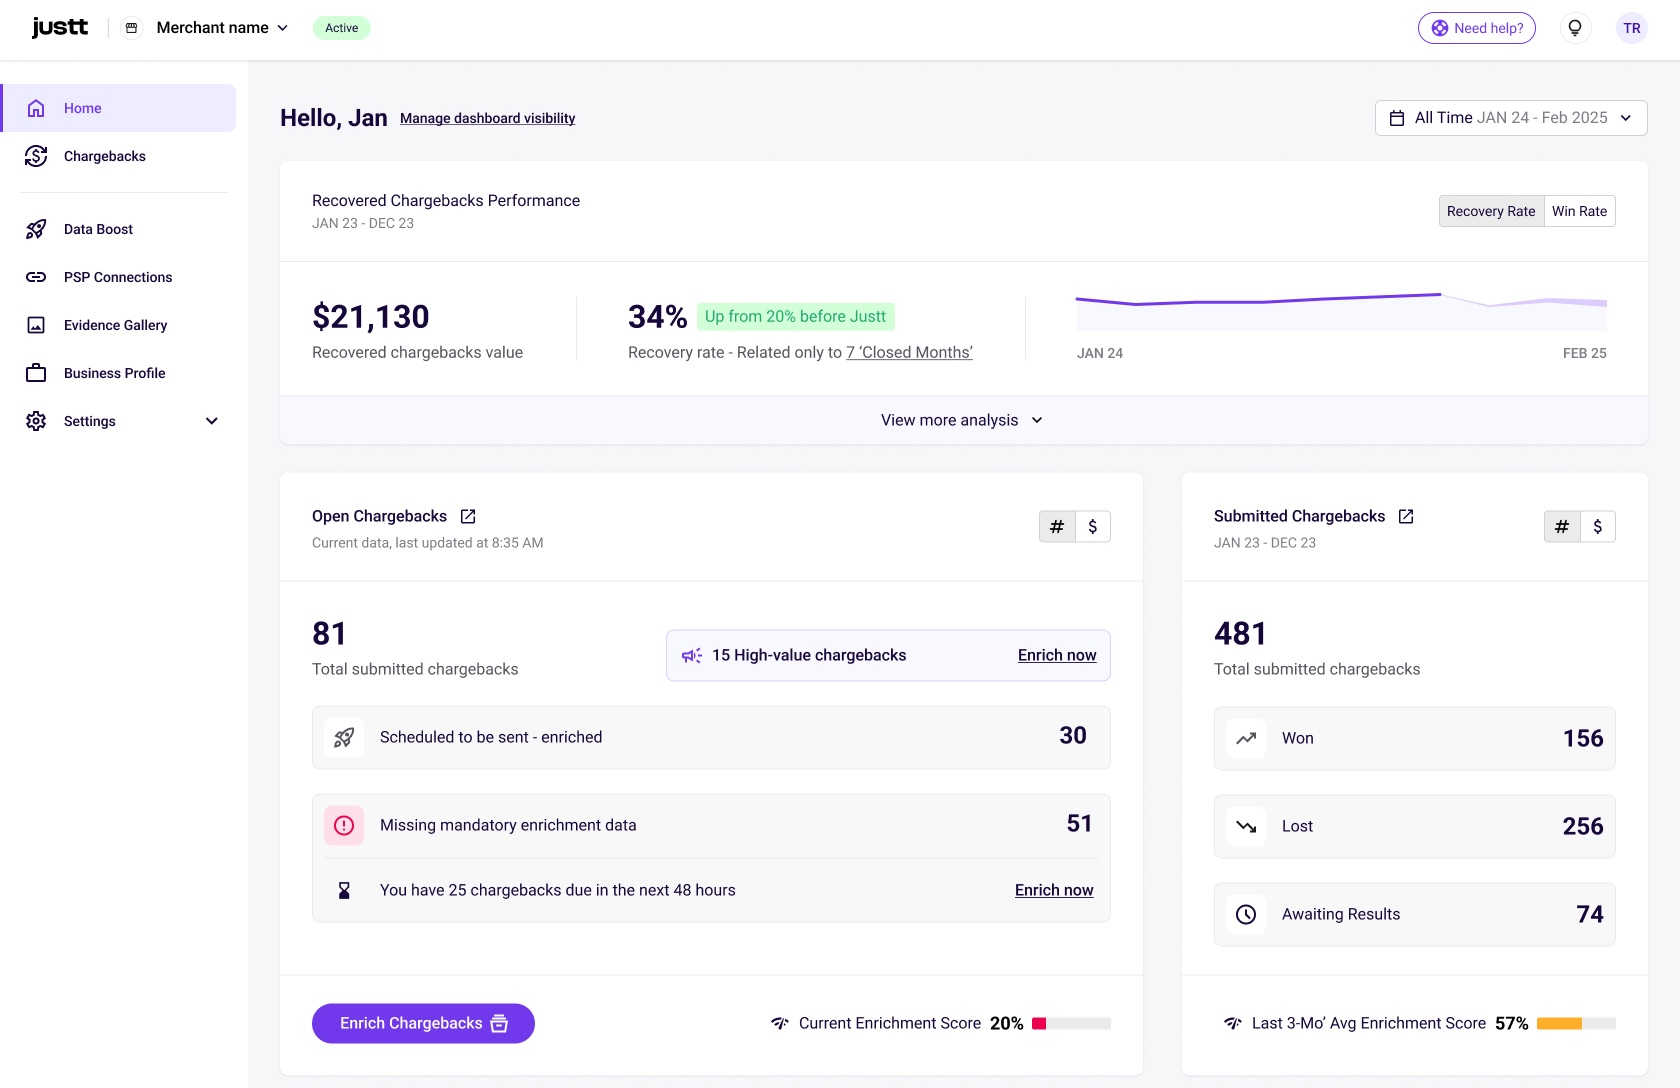The width and height of the screenshot is (1680, 1088).
Task: Open the All Time date range dropdown
Action: pyautogui.click(x=1510, y=118)
